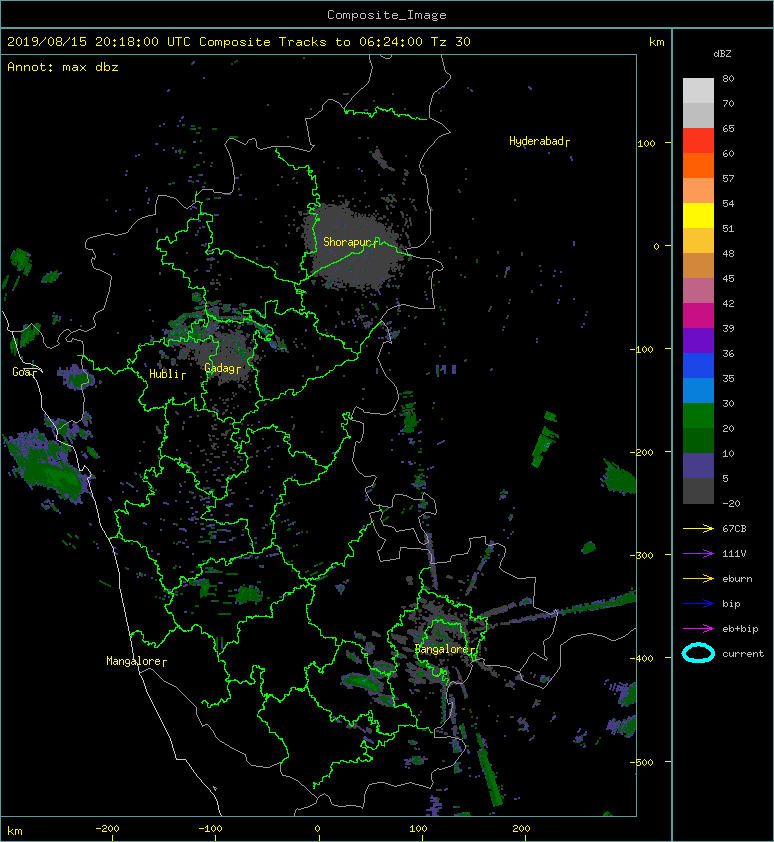Image resolution: width=774 pixels, height=842 pixels.
Task: Pick the slate blue 5-10 dBZ swatch
Action: pyautogui.click(x=698, y=465)
